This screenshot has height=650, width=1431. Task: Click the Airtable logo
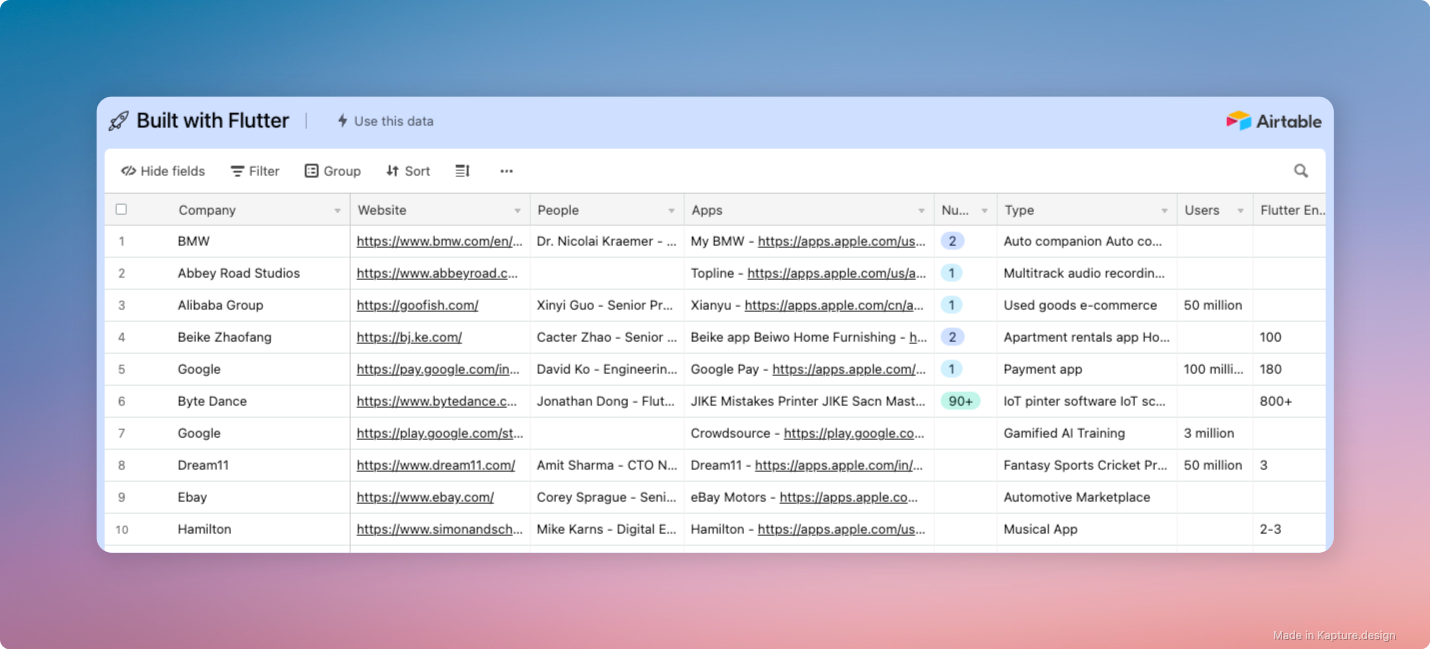pos(1274,121)
